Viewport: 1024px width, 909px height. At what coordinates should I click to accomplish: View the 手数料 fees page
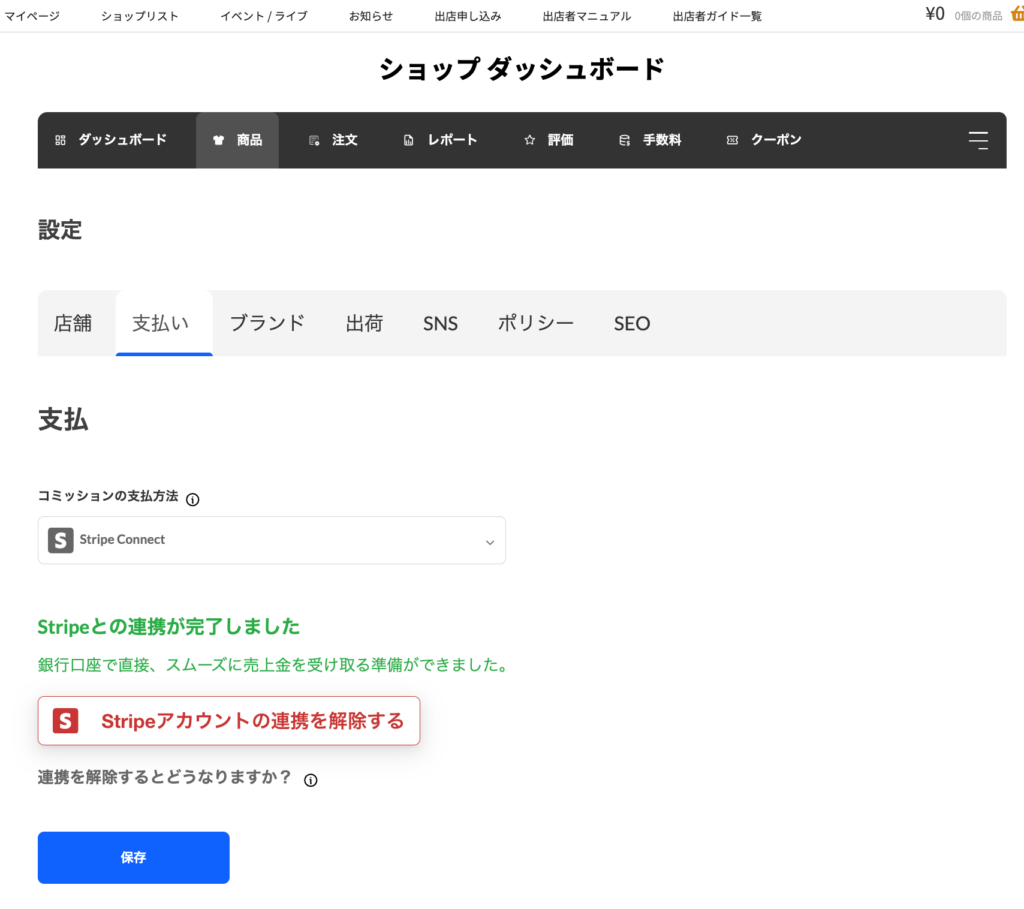pyautogui.click(x=650, y=140)
